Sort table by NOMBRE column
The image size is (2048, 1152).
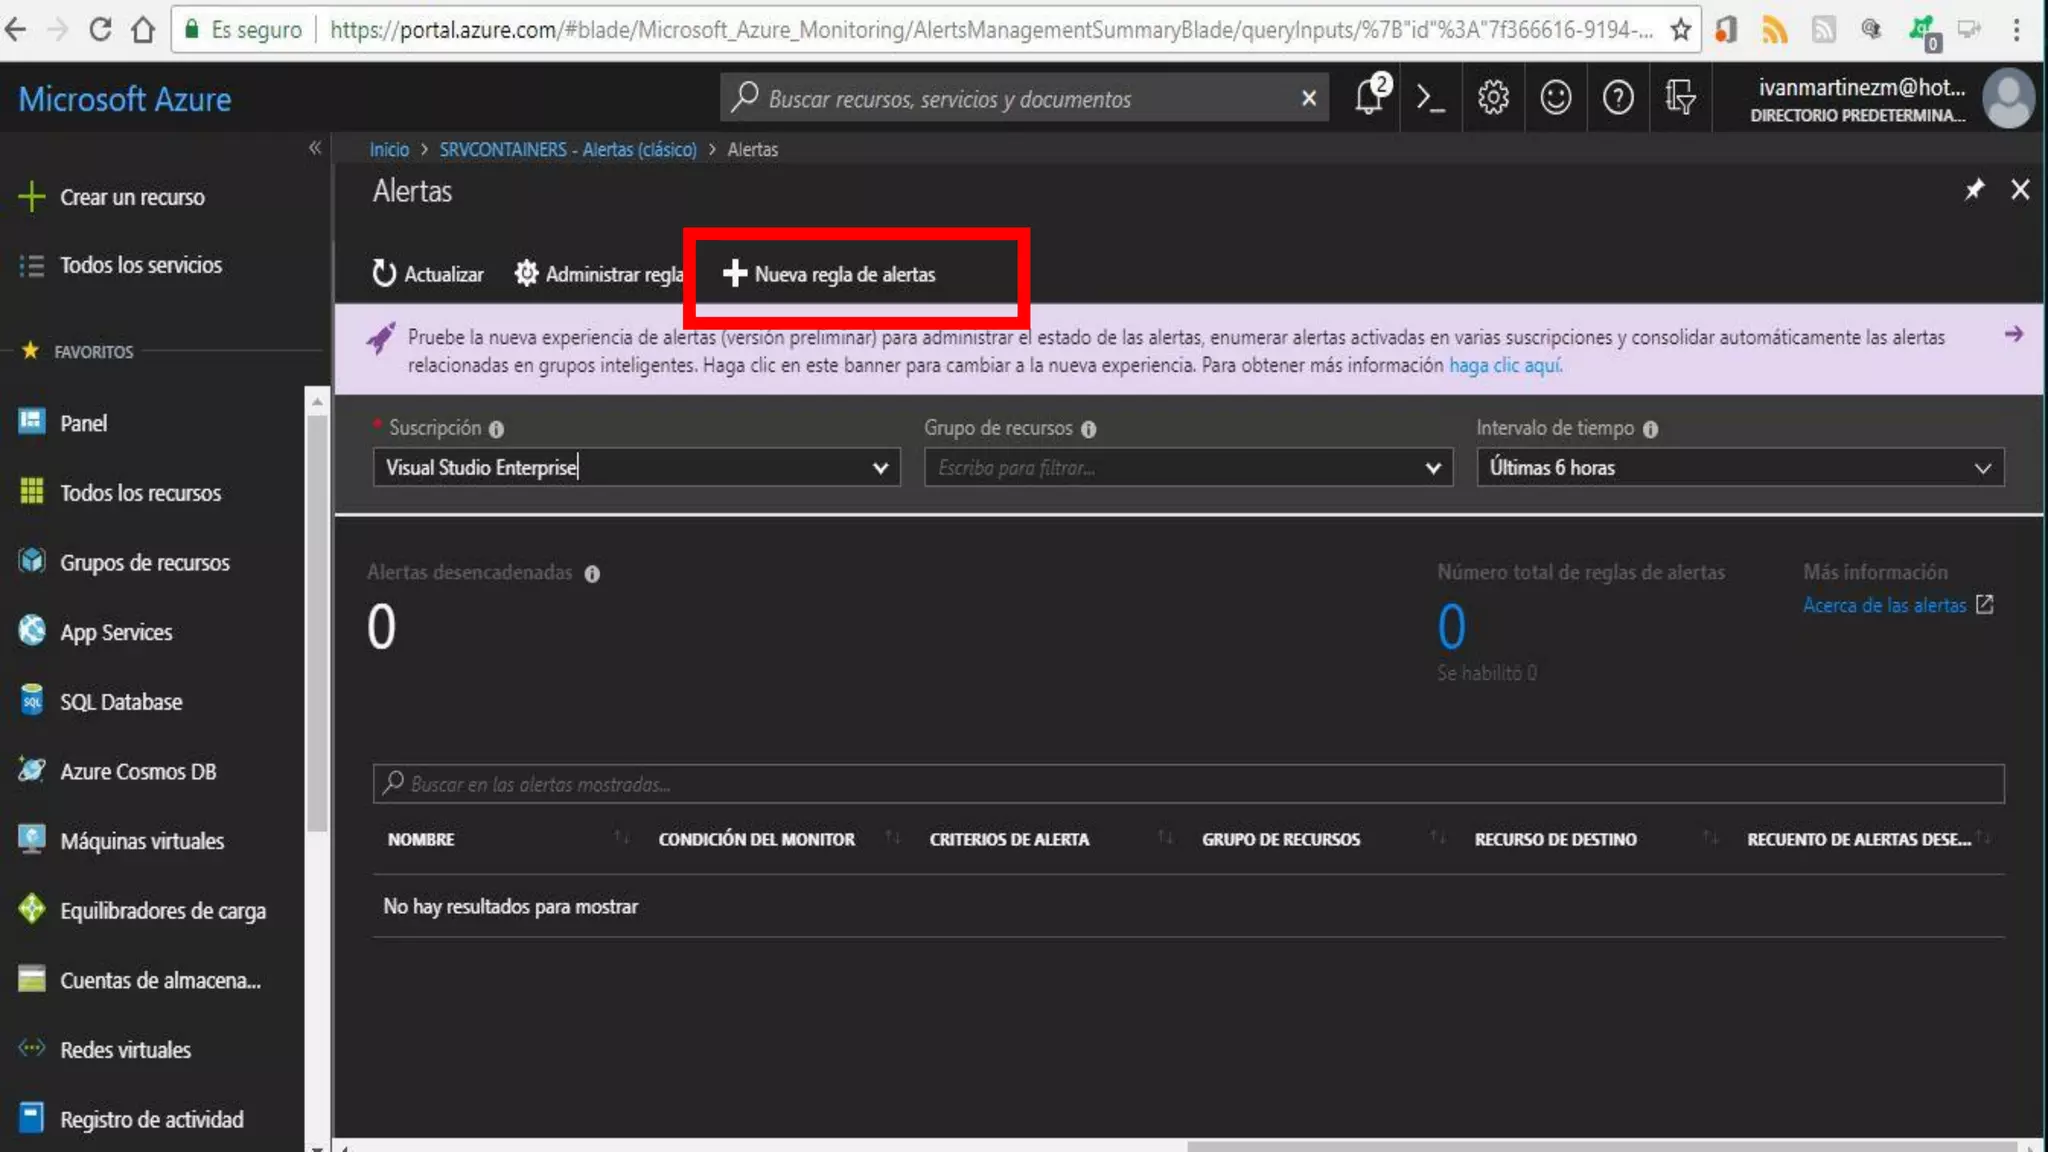pos(421,840)
